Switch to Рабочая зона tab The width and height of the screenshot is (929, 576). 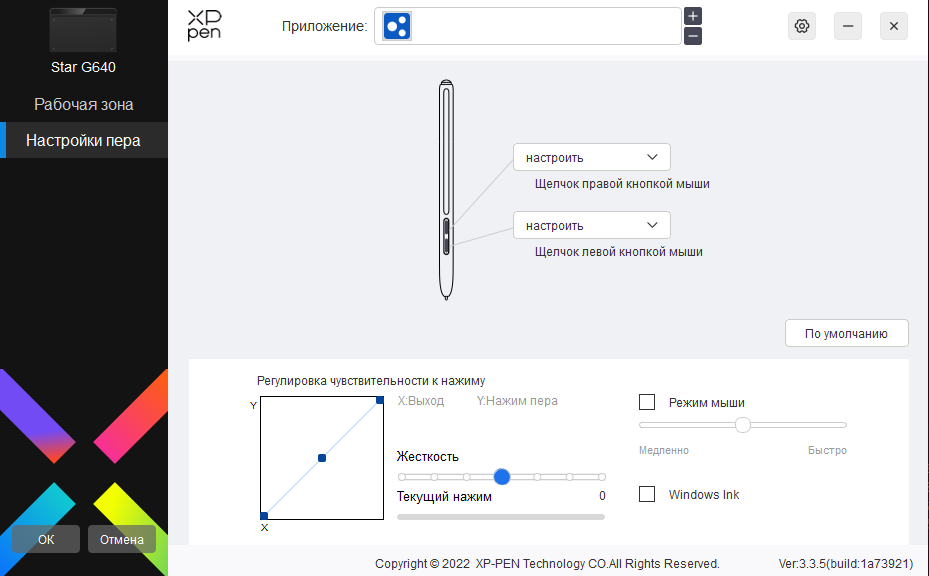[x=84, y=104]
